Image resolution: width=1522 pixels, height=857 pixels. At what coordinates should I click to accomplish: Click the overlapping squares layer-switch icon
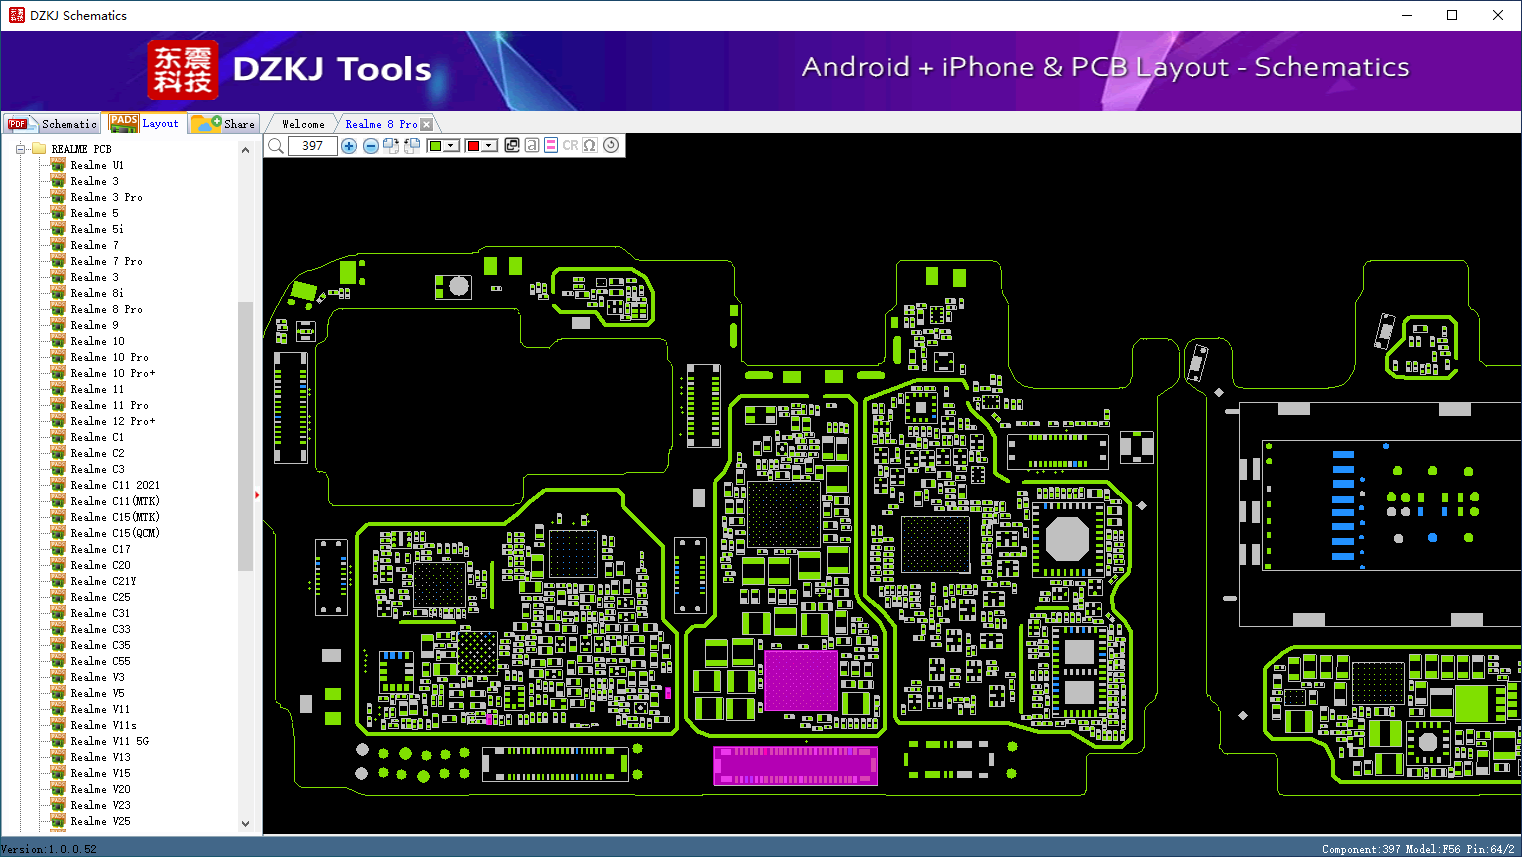(512, 145)
